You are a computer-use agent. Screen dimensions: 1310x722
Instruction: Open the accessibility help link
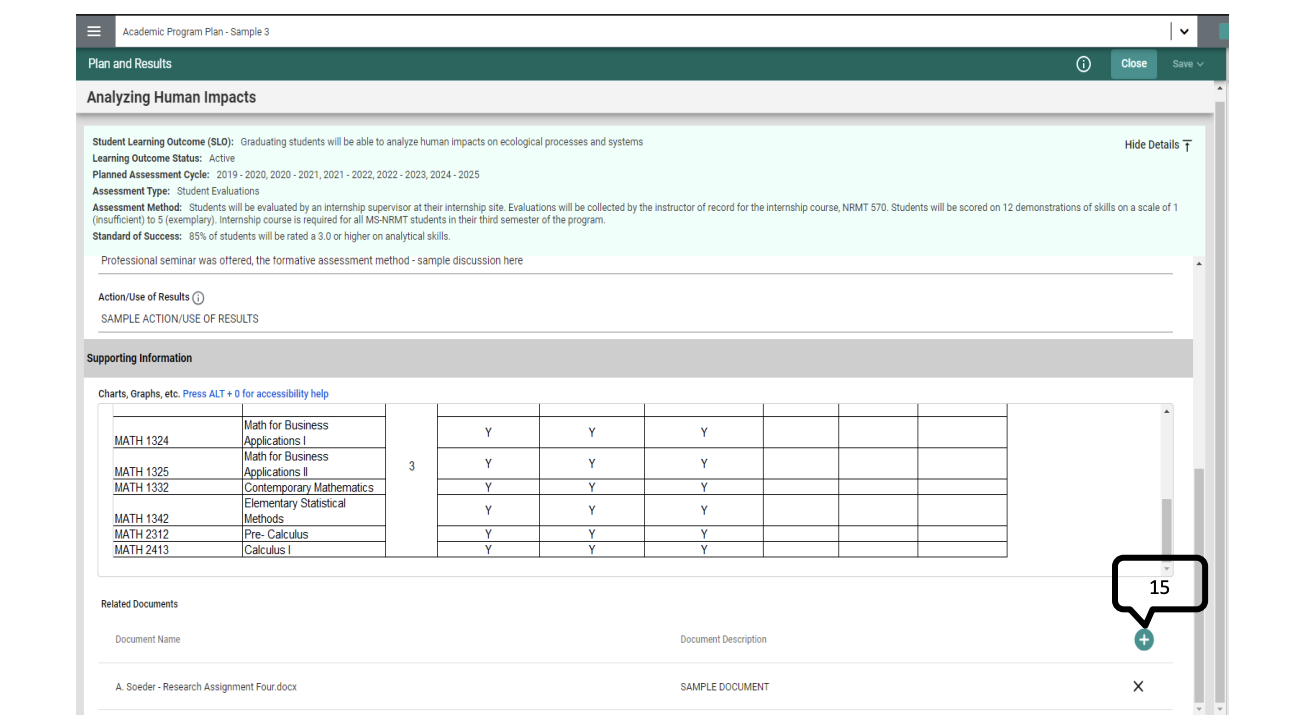point(255,393)
